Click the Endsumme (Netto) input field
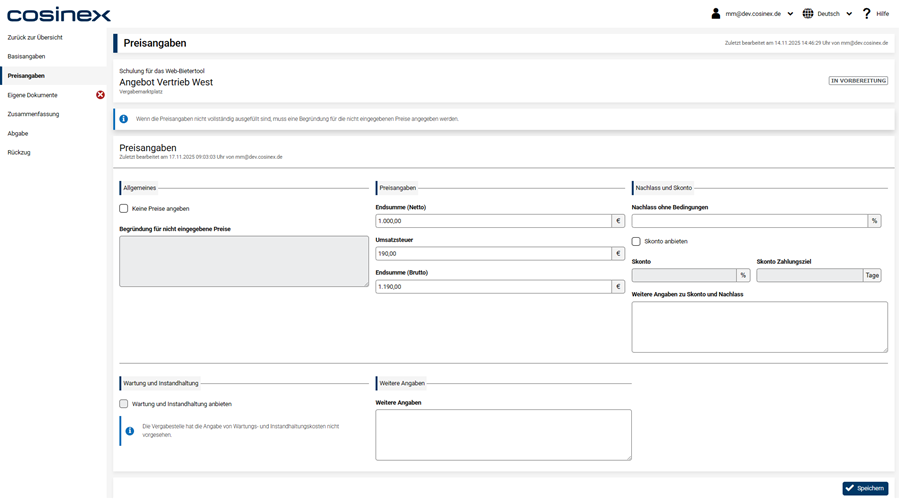This screenshot has width=900, height=499. pos(493,221)
